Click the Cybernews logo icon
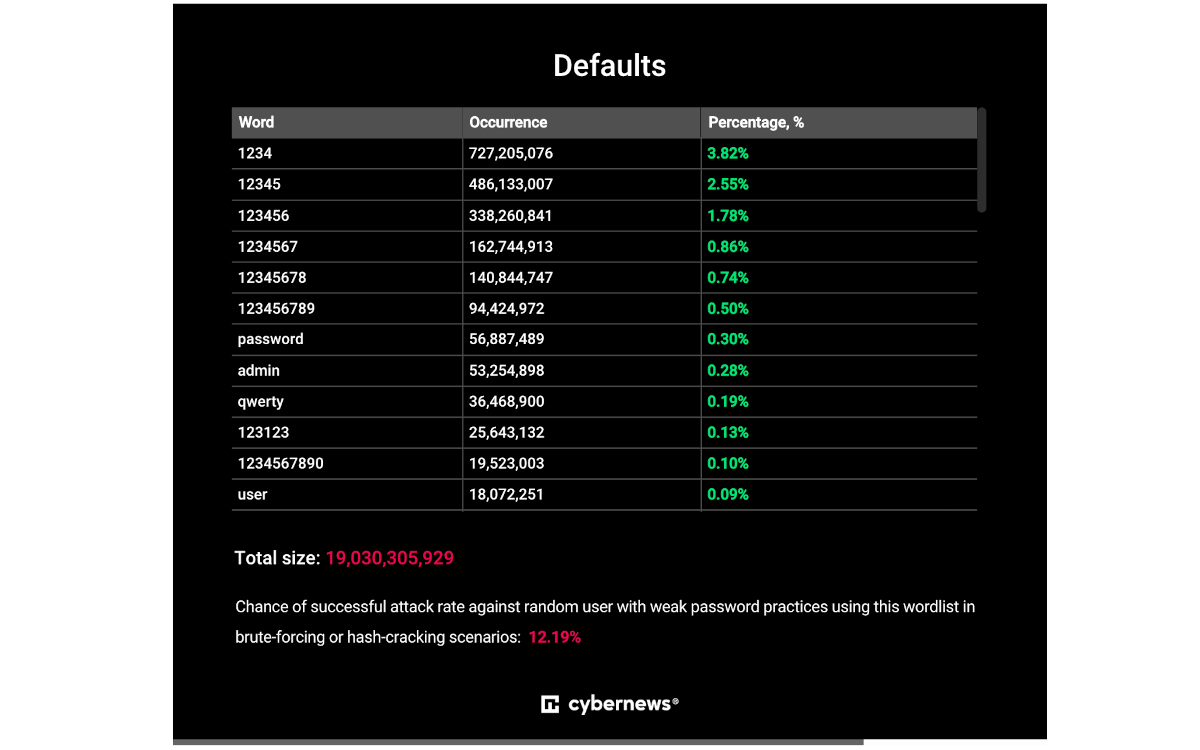This screenshot has height=750, width=1200. coord(550,704)
